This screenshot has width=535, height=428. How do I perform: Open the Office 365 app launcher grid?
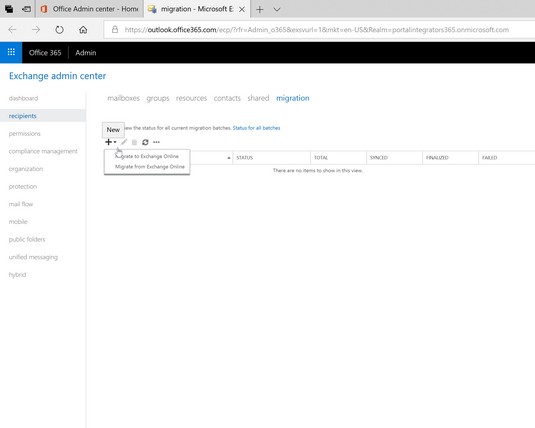(11, 52)
